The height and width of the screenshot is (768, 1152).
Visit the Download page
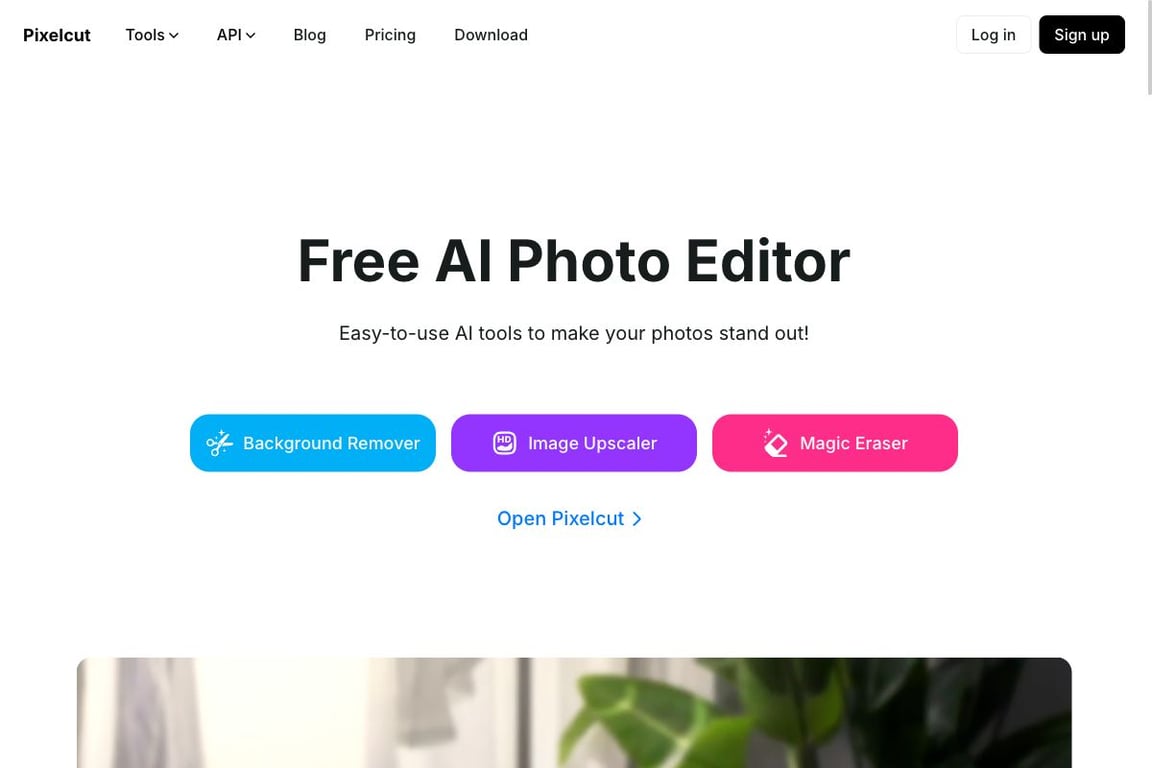tap(491, 35)
